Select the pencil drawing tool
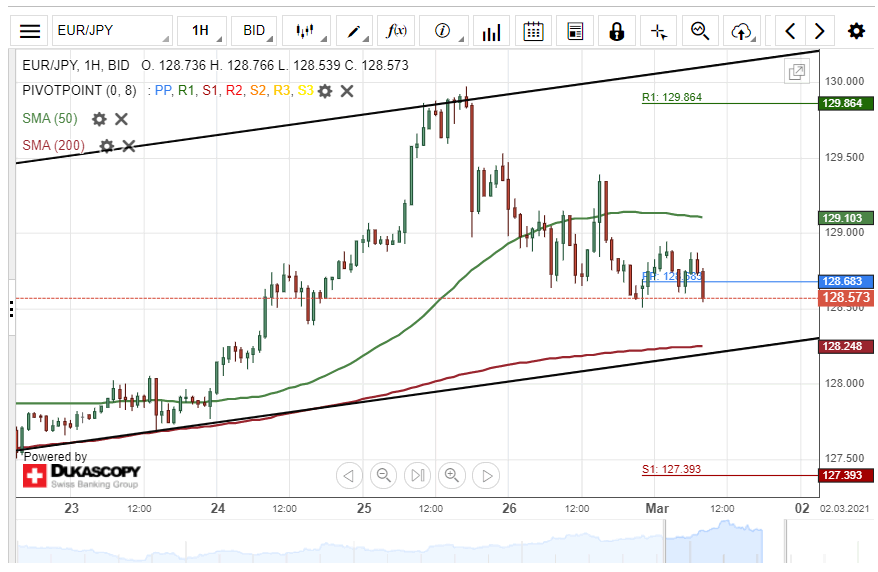878x572 pixels. coord(354,31)
